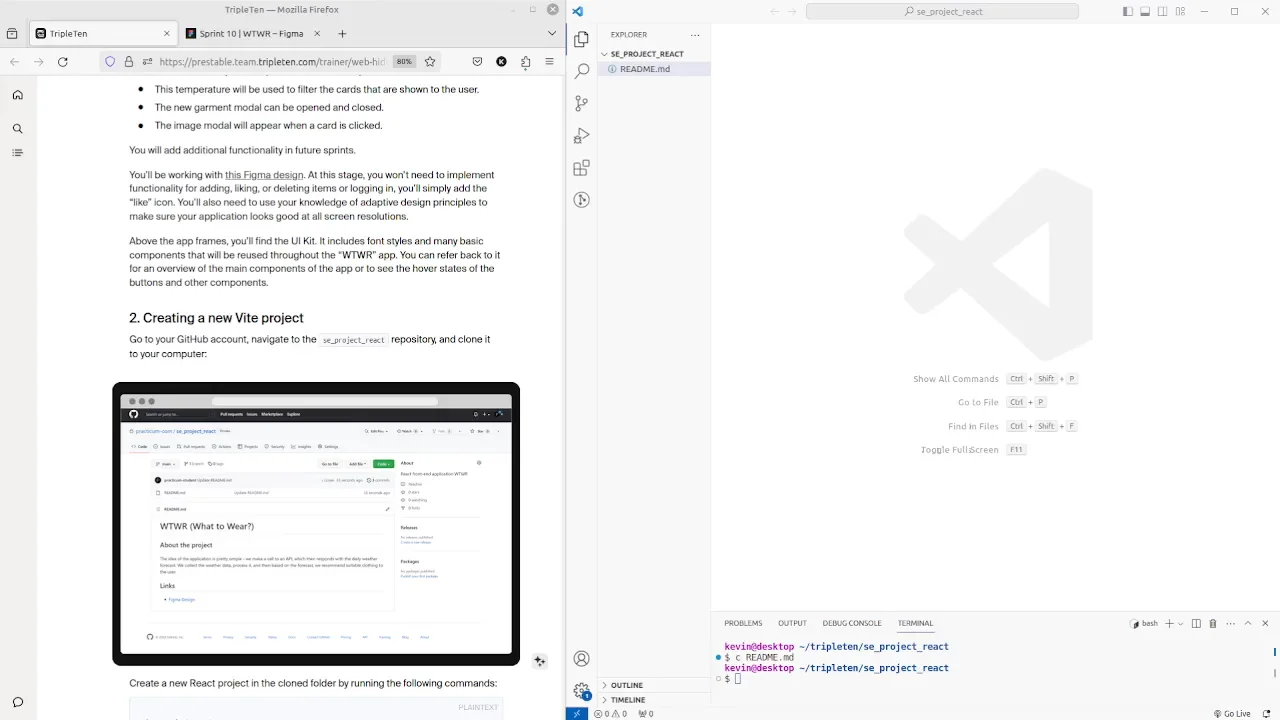1280x720 pixels.
Task: Open Customize Layout in VS Code title bar
Action: click(1178, 11)
